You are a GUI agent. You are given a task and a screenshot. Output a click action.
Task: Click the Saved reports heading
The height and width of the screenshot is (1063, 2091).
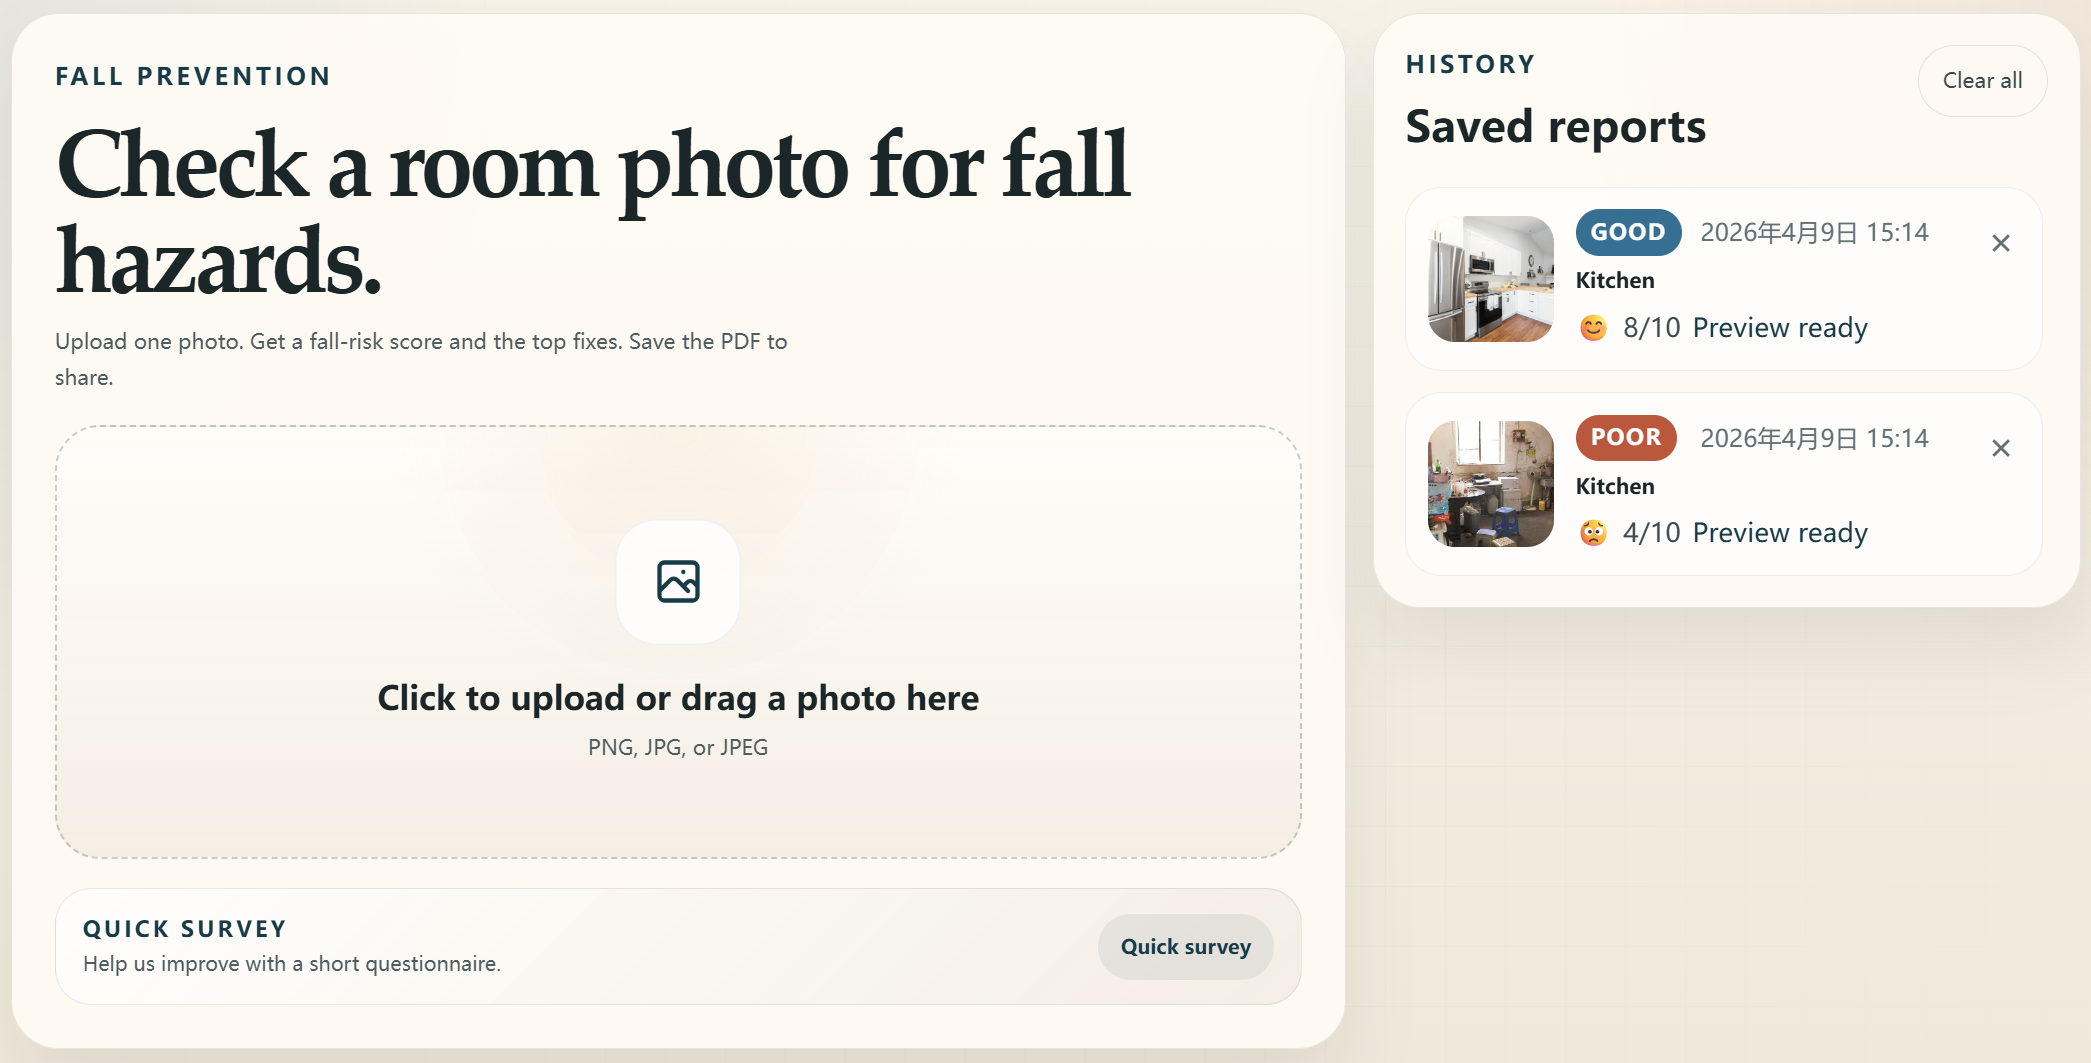point(1556,126)
